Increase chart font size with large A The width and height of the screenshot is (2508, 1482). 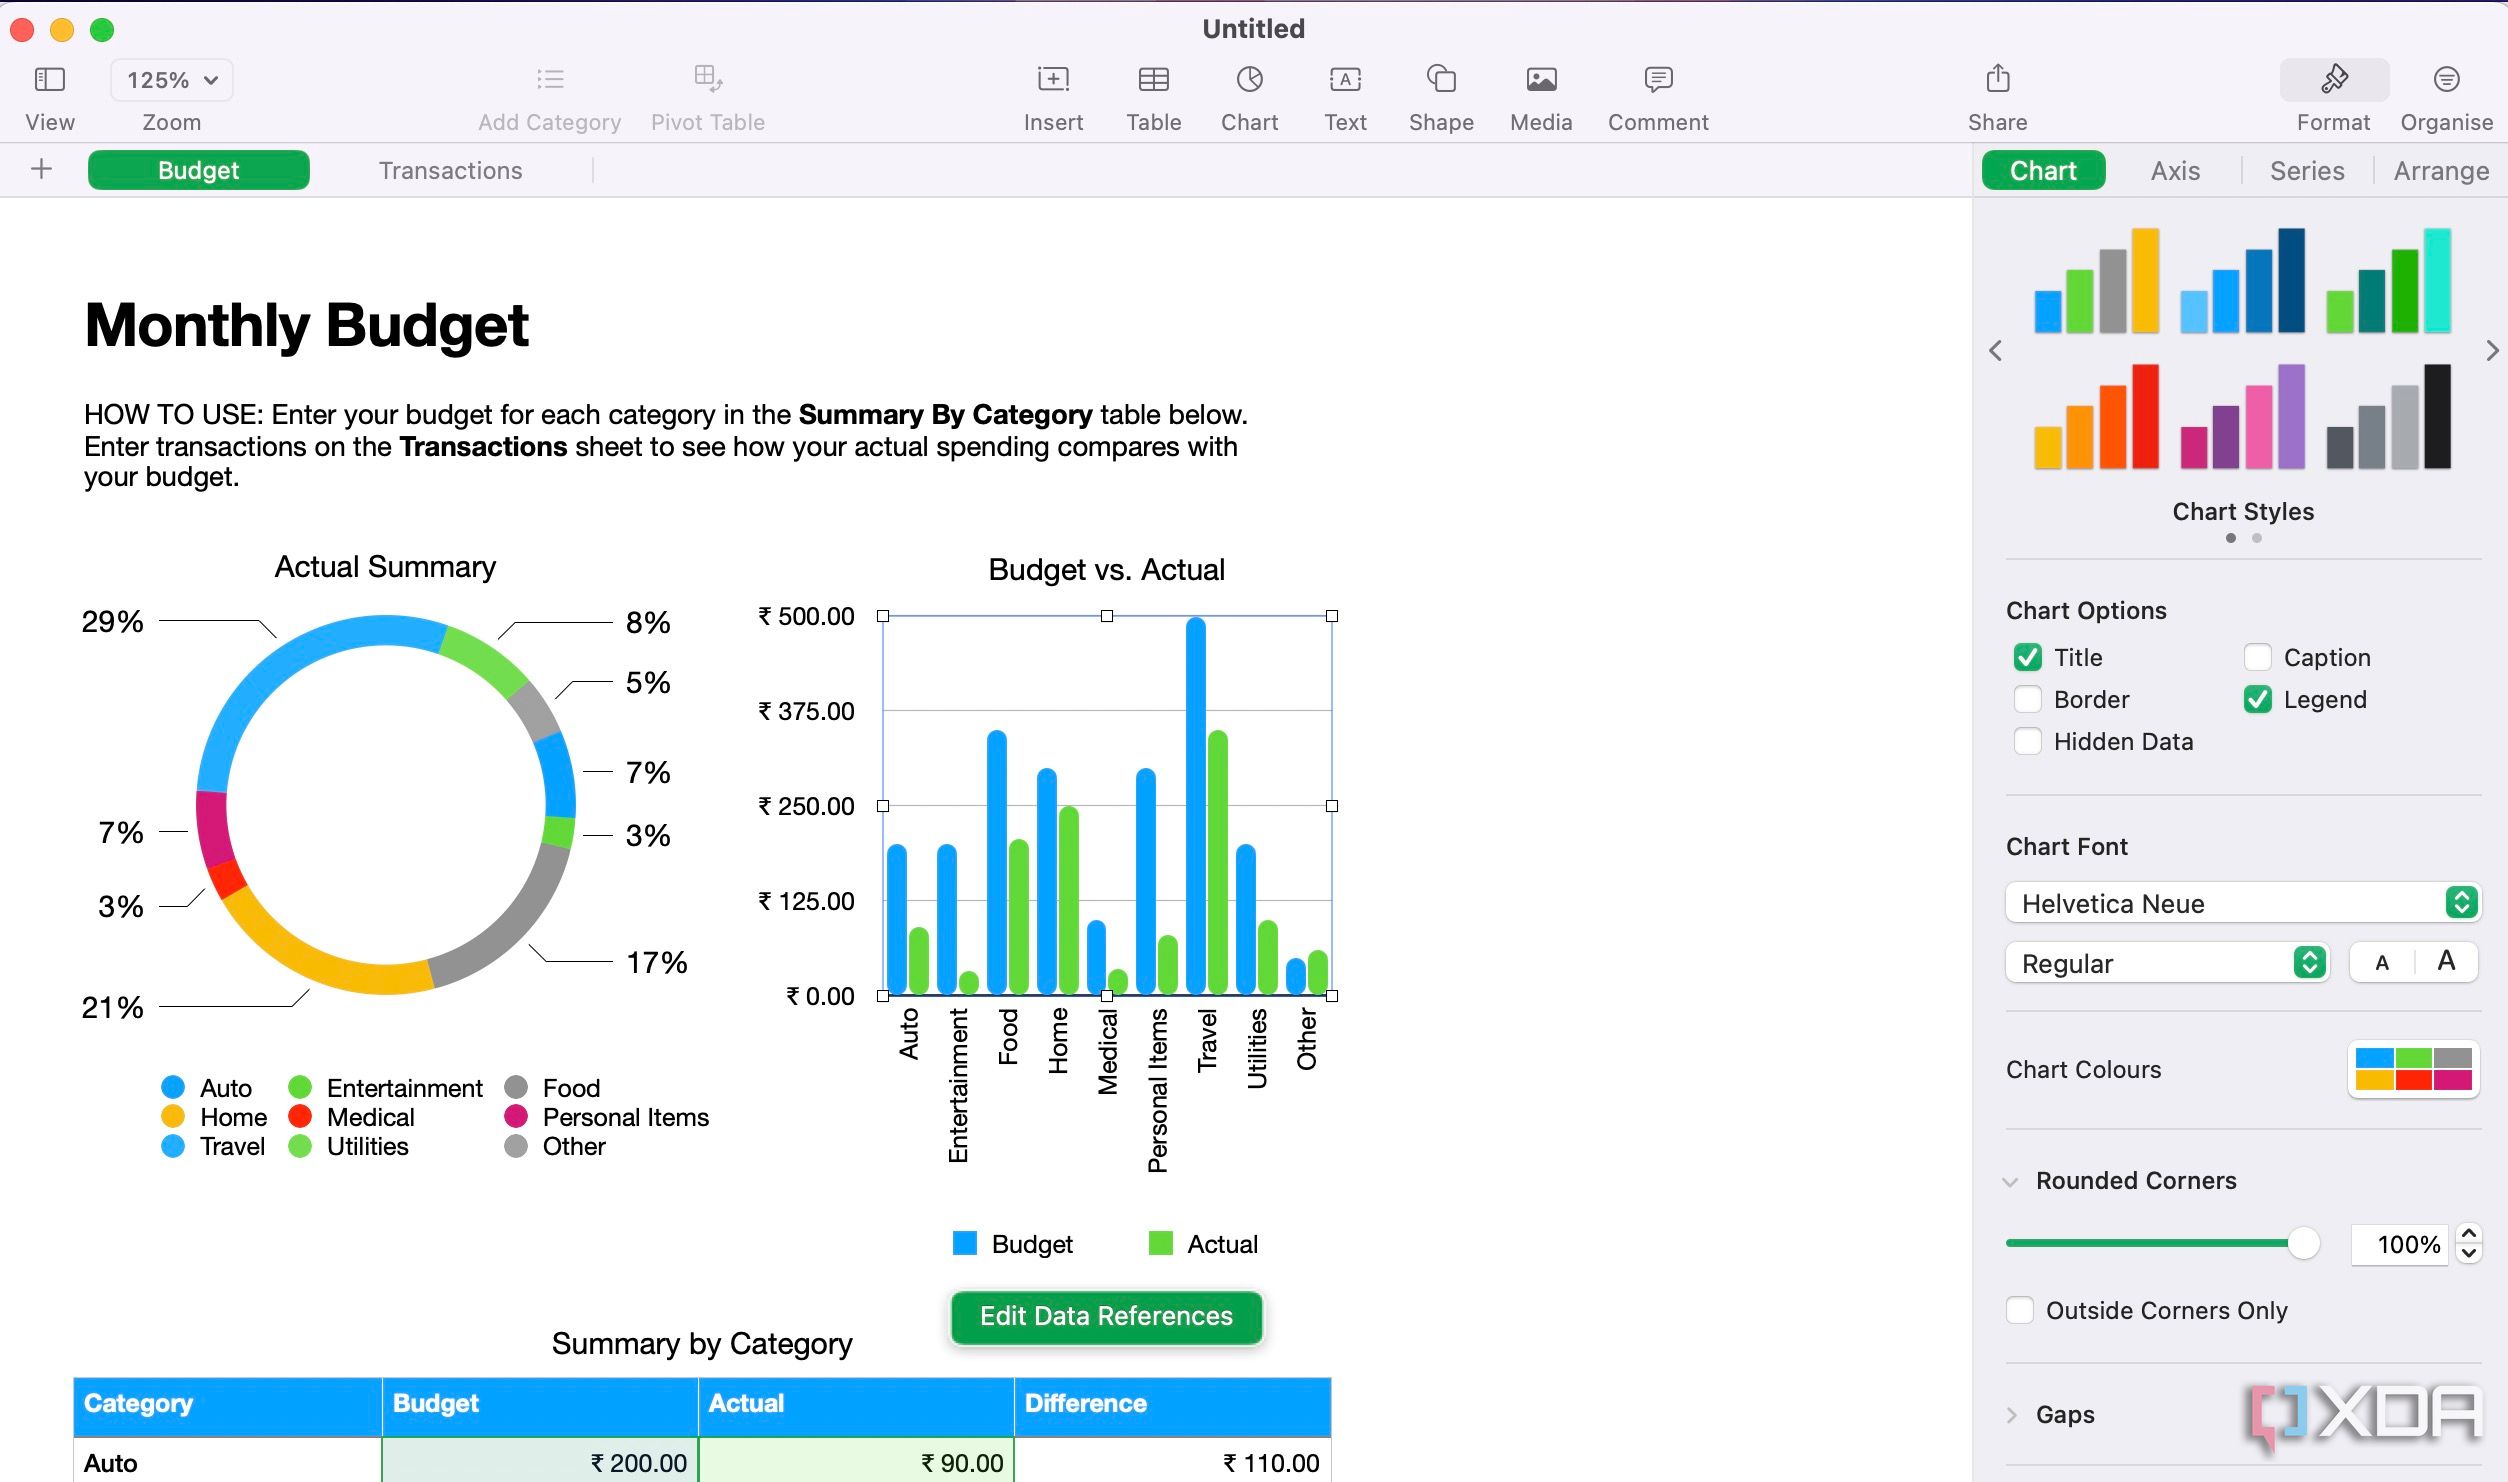[2446, 962]
